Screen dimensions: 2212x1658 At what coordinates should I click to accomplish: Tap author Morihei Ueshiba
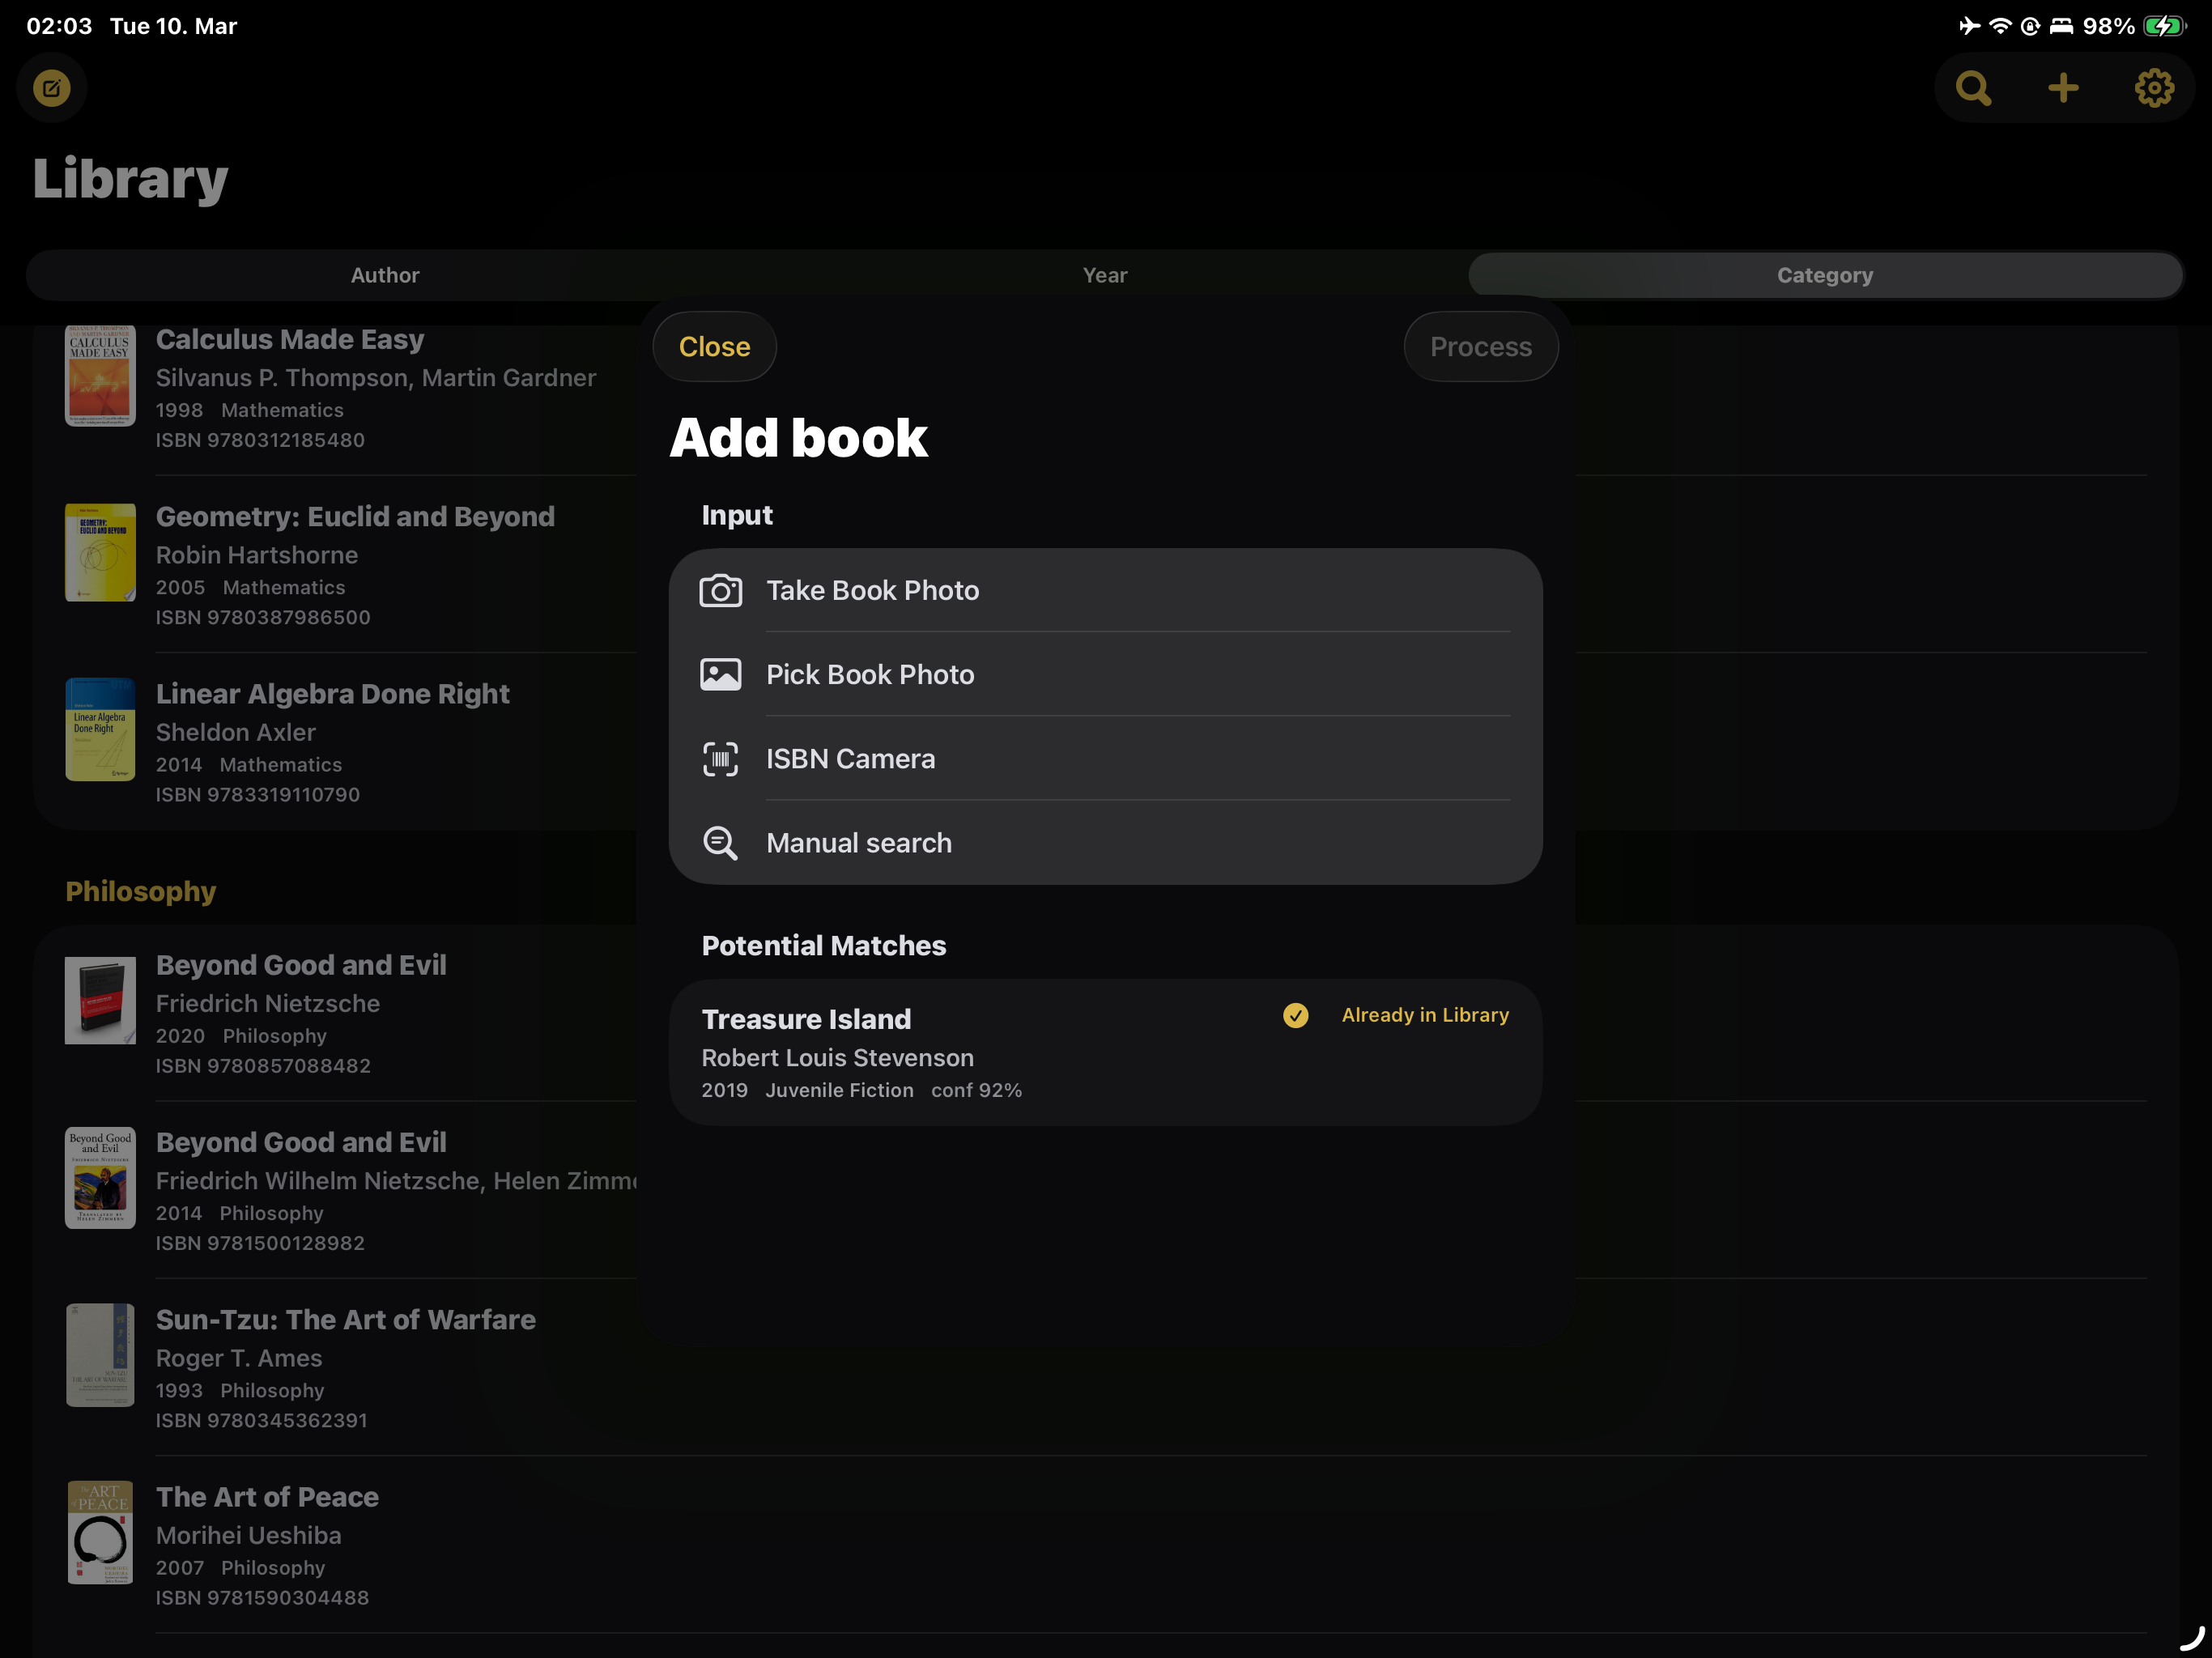click(x=248, y=1535)
